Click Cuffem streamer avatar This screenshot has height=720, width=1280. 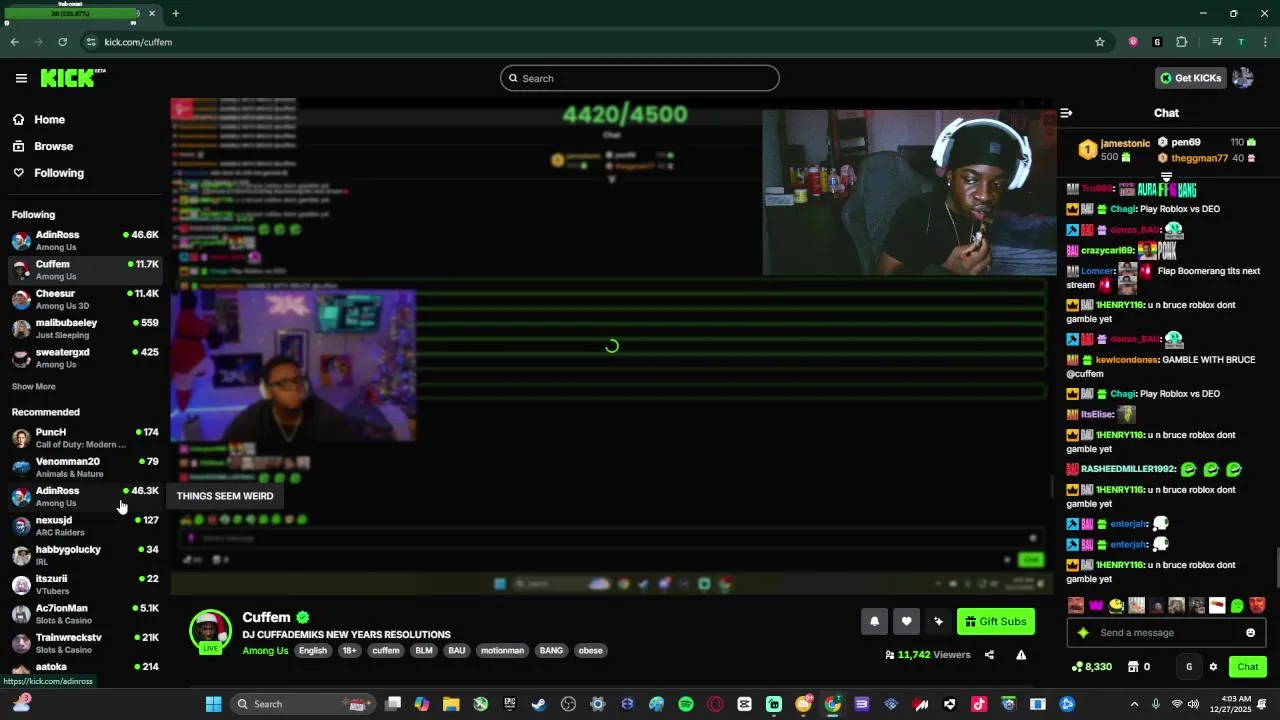(210, 631)
